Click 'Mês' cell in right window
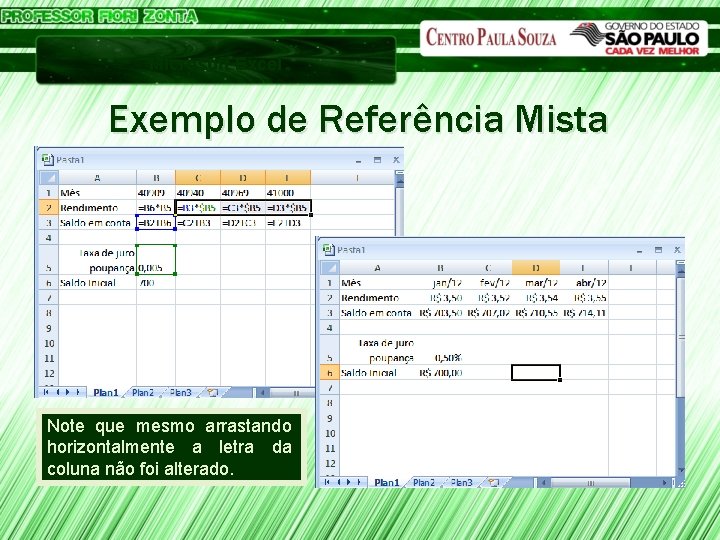 coord(377,282)
